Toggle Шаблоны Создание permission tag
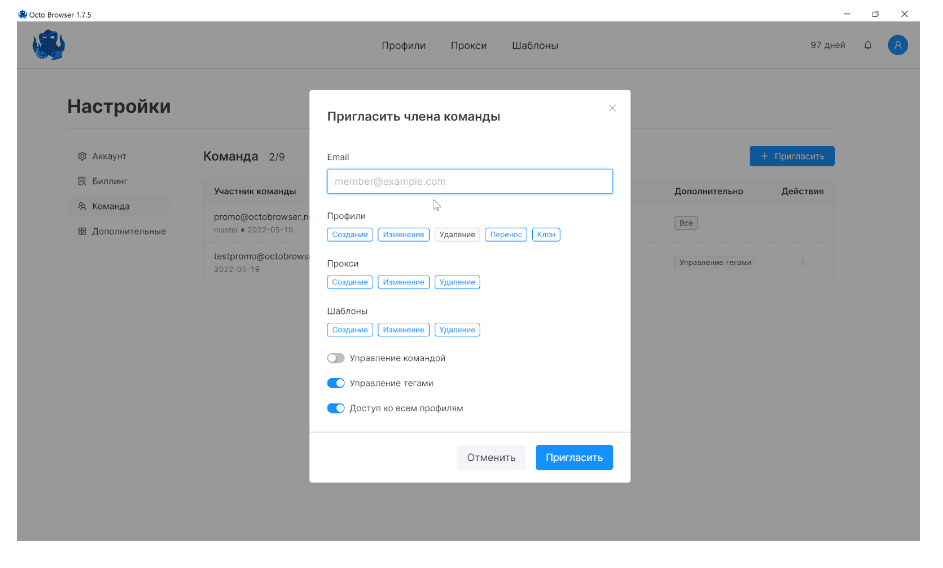Viewport: 943px width, 568px height. pos(350,330)
